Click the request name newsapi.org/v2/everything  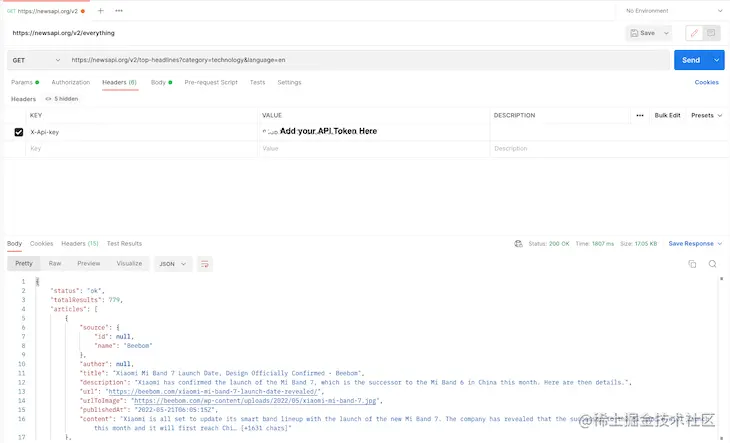tap(63, 33)
